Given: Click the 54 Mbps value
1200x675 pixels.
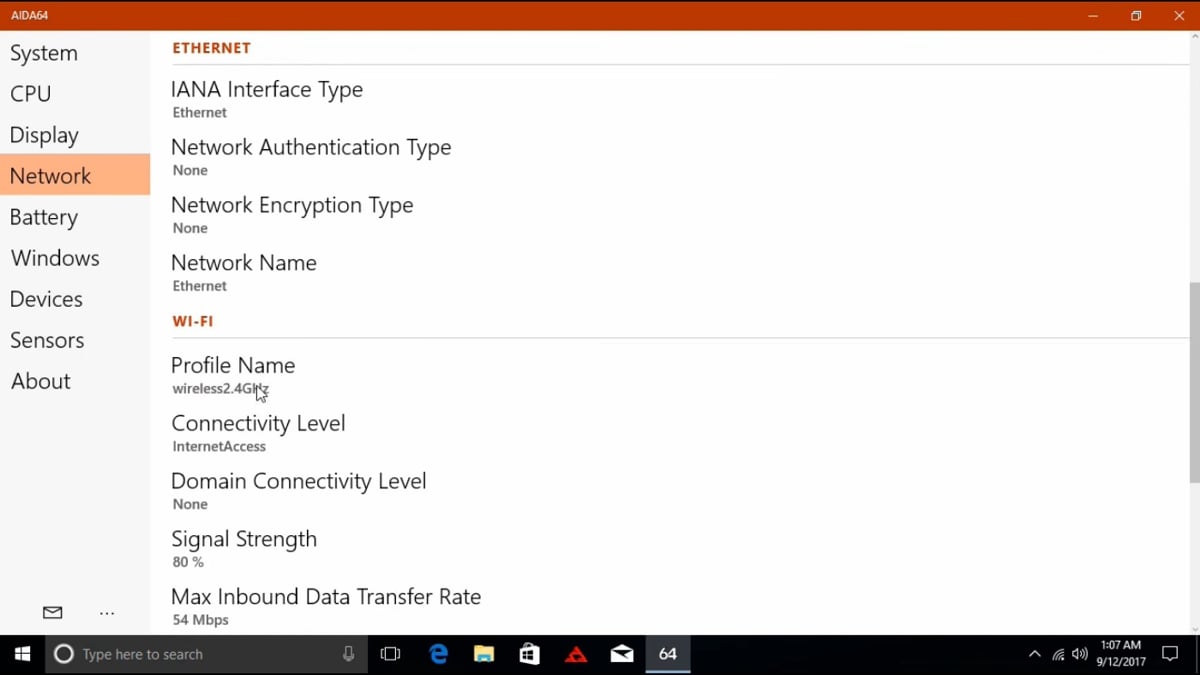Looking at the screenshot, I should coord(200,620).
